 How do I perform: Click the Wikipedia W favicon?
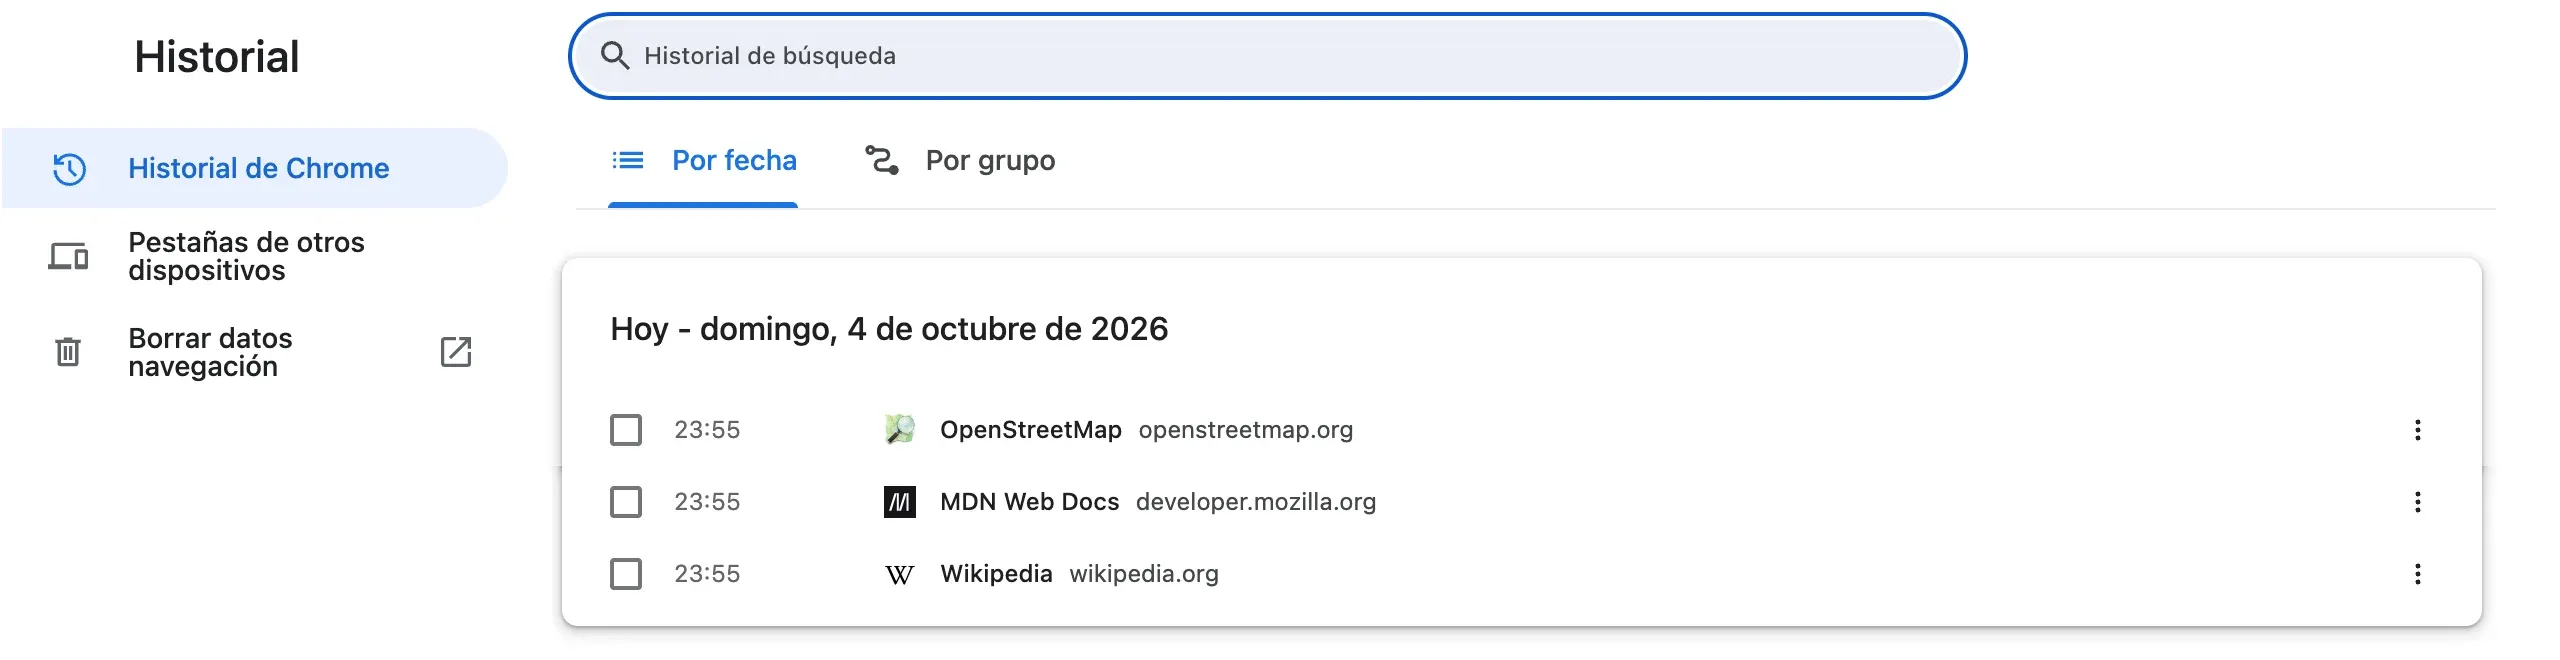(x=900, y=574)
